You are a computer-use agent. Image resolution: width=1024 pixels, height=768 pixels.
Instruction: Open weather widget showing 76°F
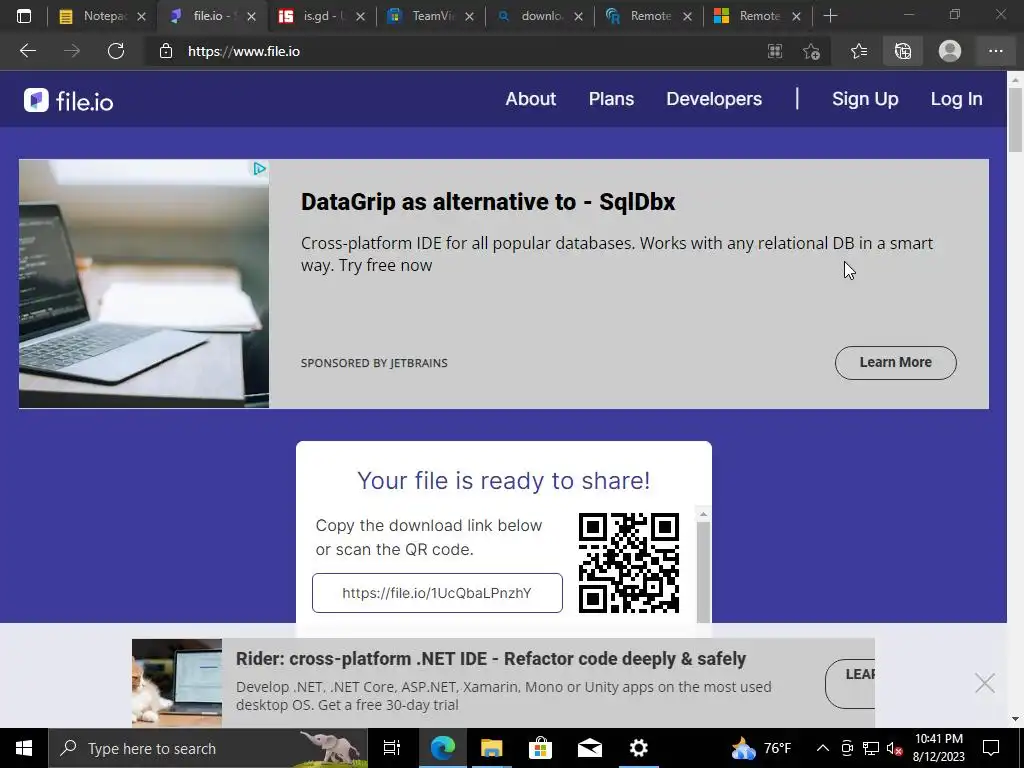761,748
